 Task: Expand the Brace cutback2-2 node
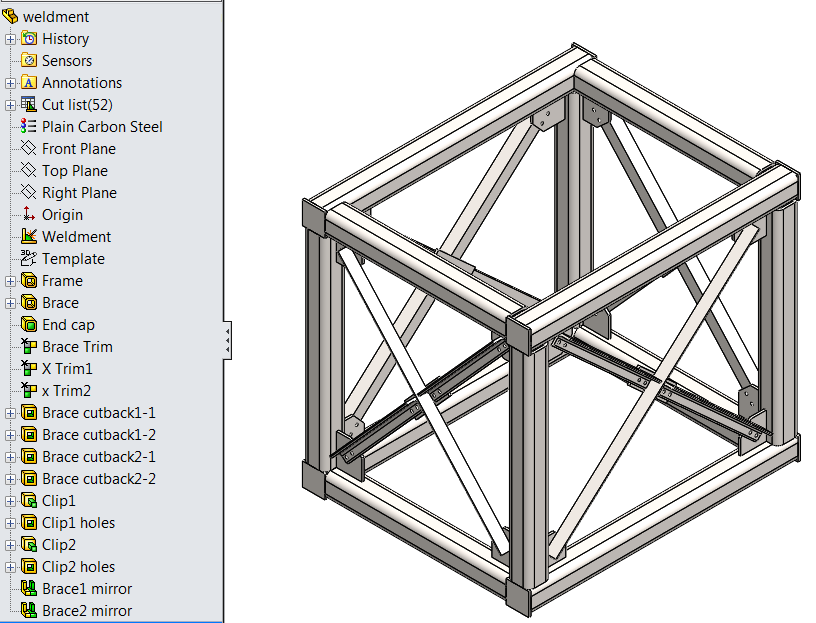click(10, 479)
